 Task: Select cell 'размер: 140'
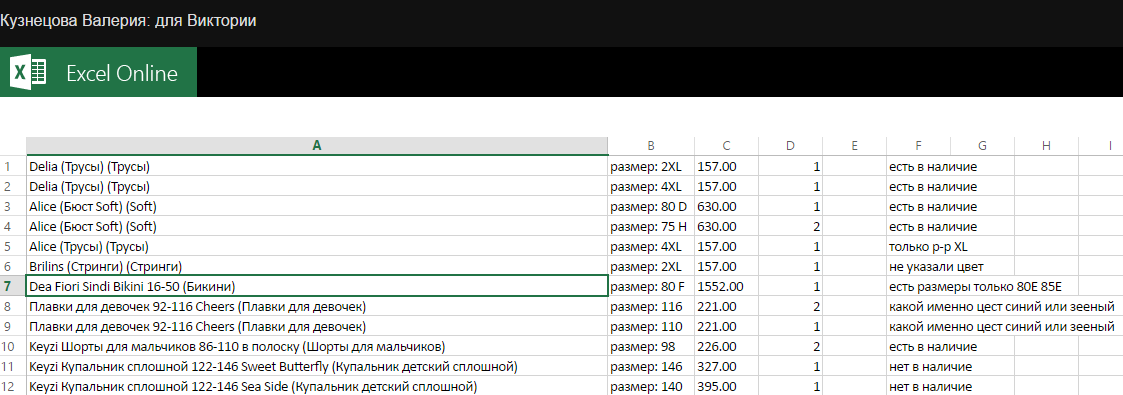pyautogui.click(x=651, y=387)
